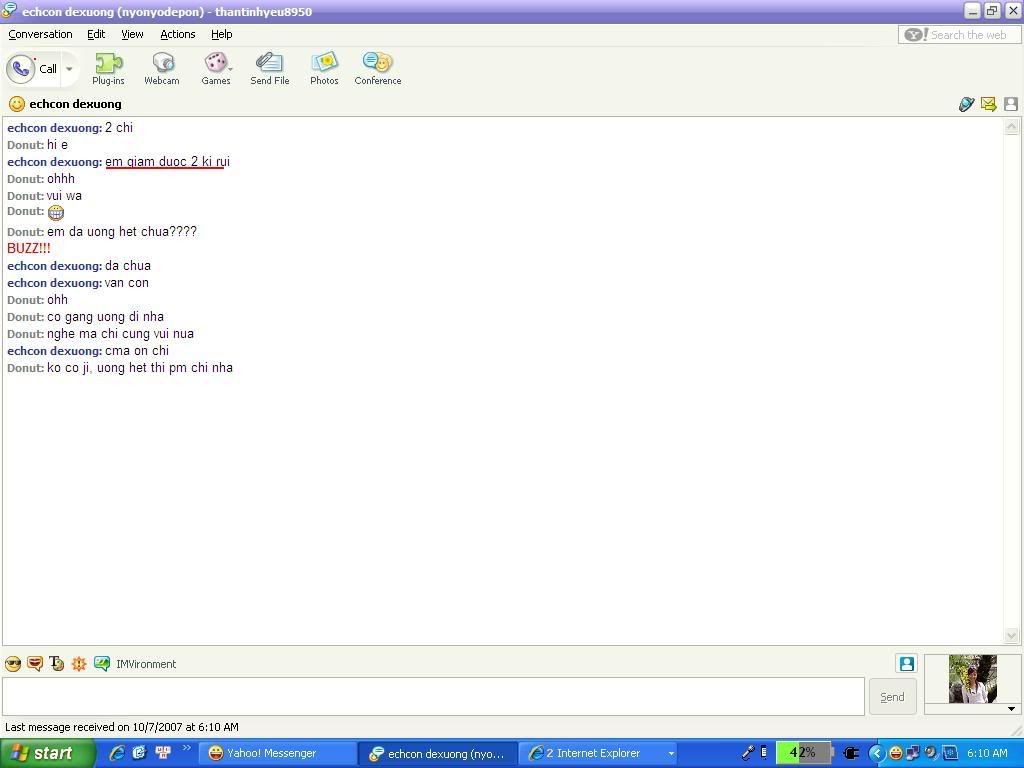This screenshot has width=1024, height=768.
Task: Click the contact details icon at top right
Action: click(1011, 104)
